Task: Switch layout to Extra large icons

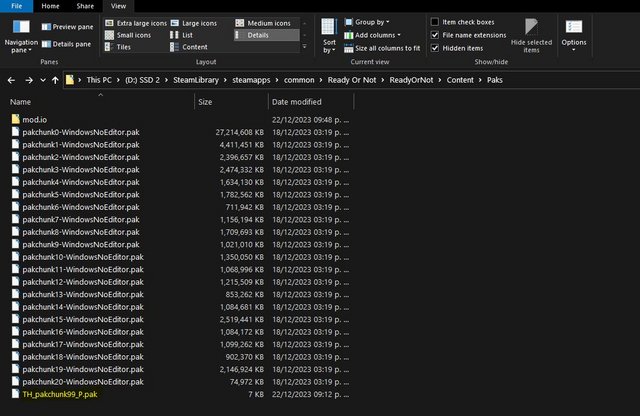Action: pos(136,23)
